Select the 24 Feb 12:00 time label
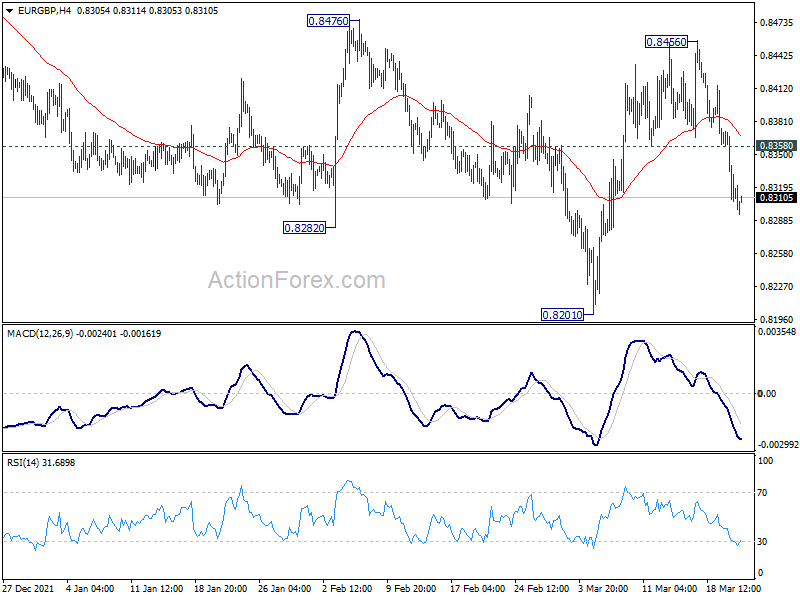The width and height of the screenshot is (800, 600). coord(542,589)
